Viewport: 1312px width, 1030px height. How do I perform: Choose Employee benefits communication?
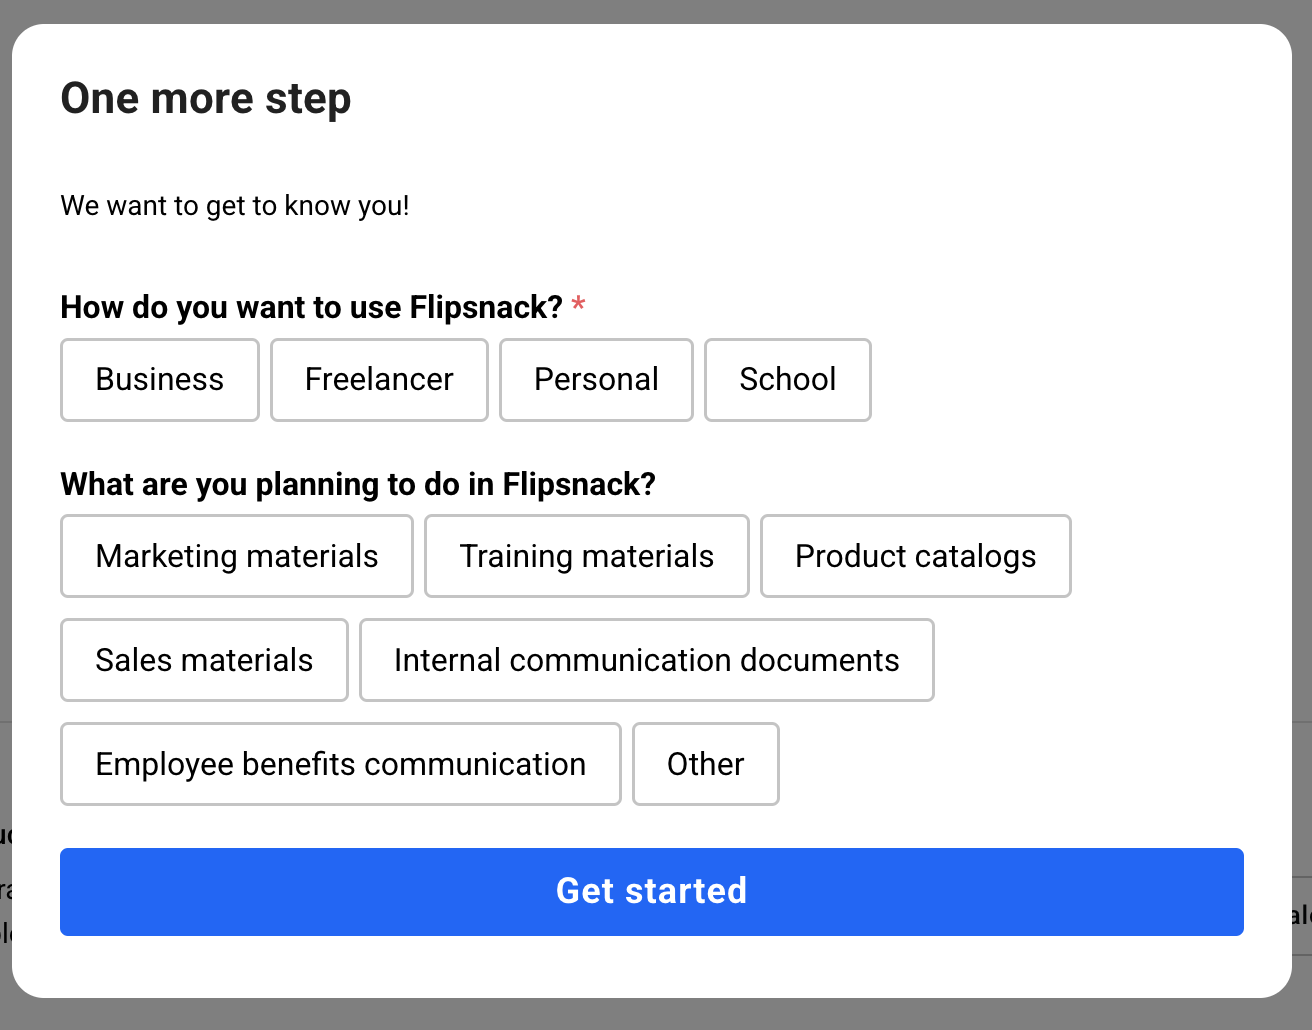pyautogui.click(x=340, y=764)
